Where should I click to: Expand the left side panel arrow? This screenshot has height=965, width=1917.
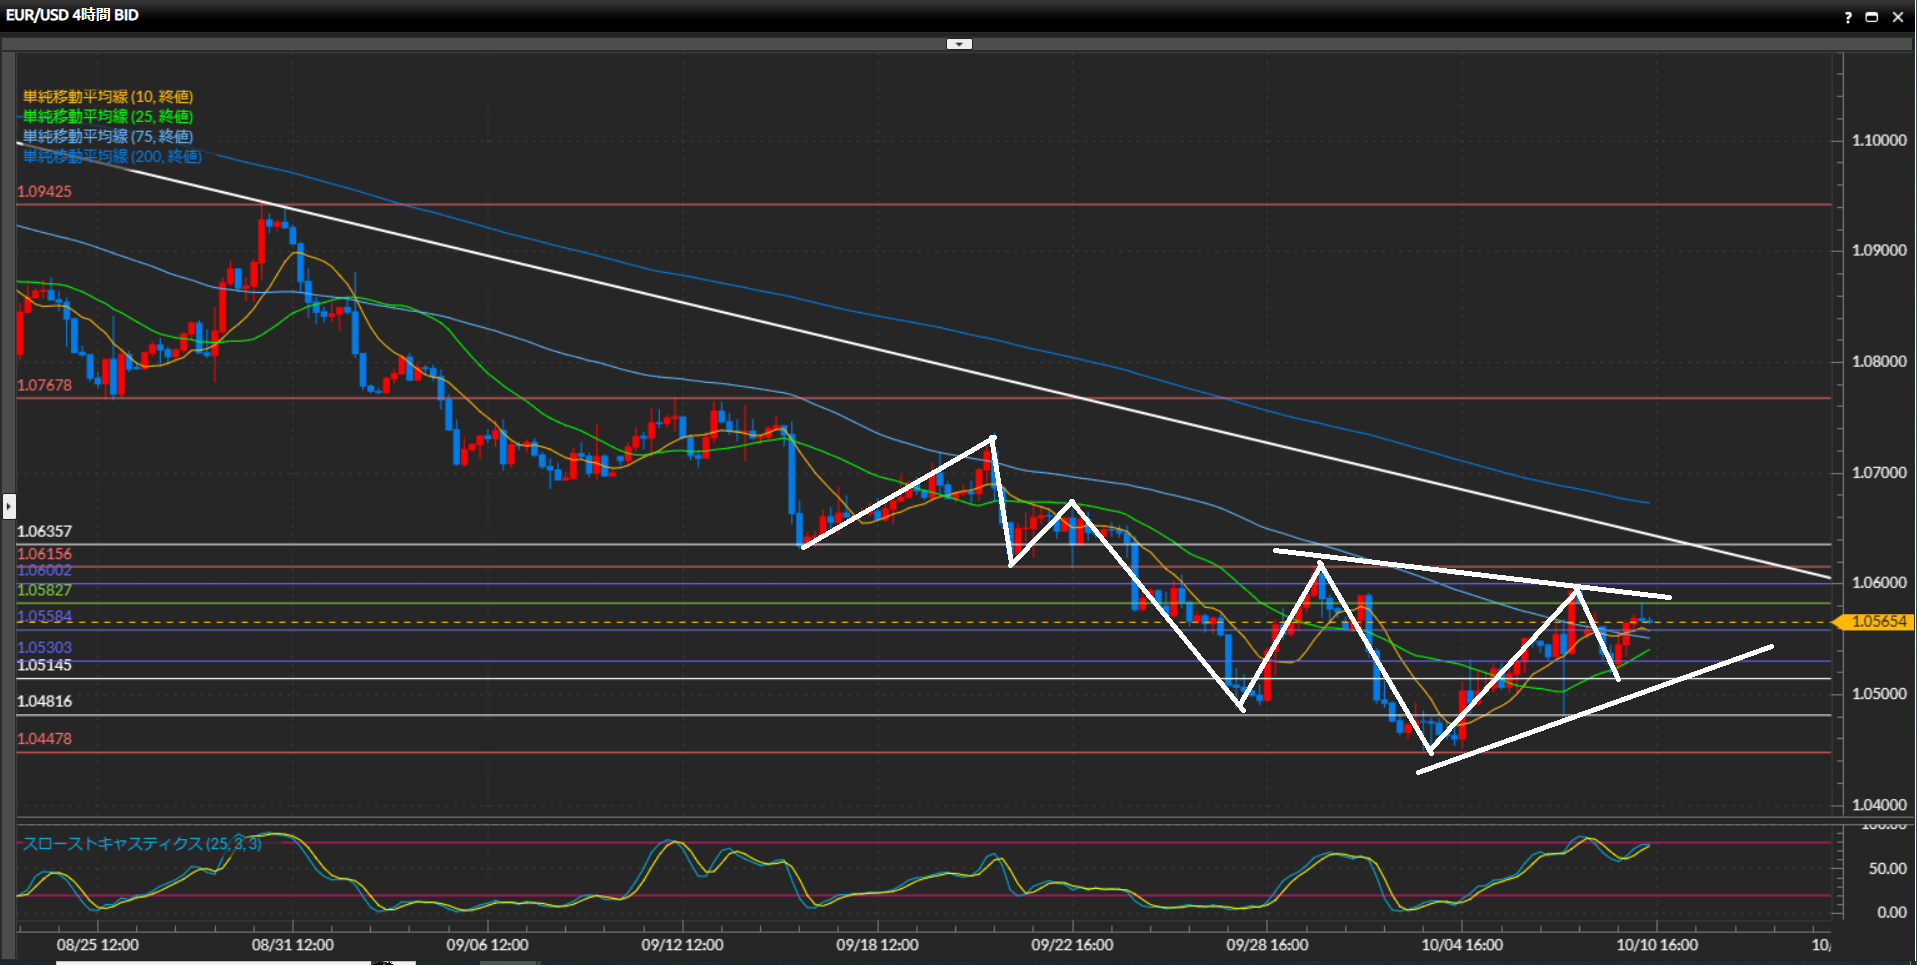[9, 506]
